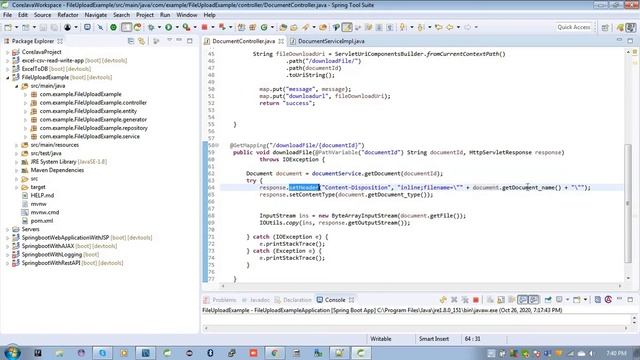Screen dimensions: 640x360
Task: Select HELP.md file in the tree
Action: tap(42, 196)
